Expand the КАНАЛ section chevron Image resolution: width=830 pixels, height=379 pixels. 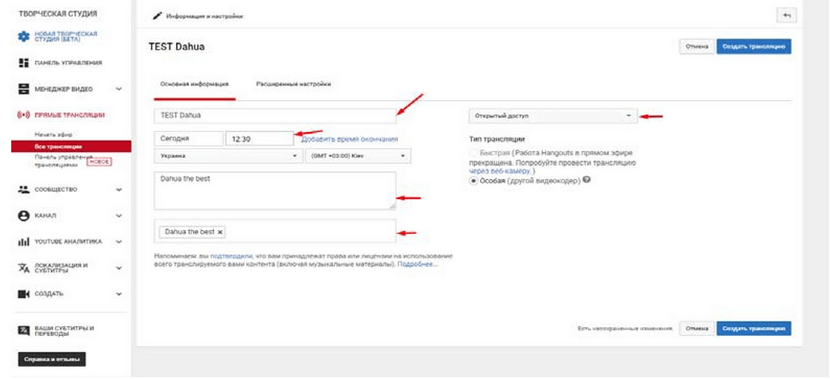119,215
